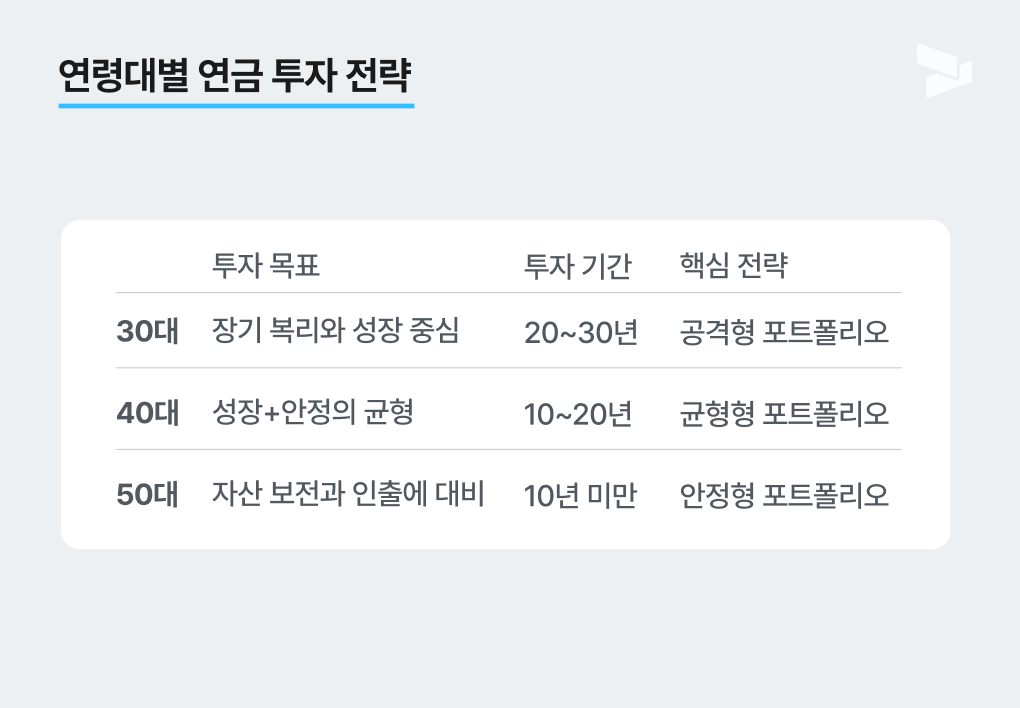Viewport: 1020px width, 708px height.
Task: Choose the 공격형 포트폴리오 strategy text
Action: click(x=784, y=332)
